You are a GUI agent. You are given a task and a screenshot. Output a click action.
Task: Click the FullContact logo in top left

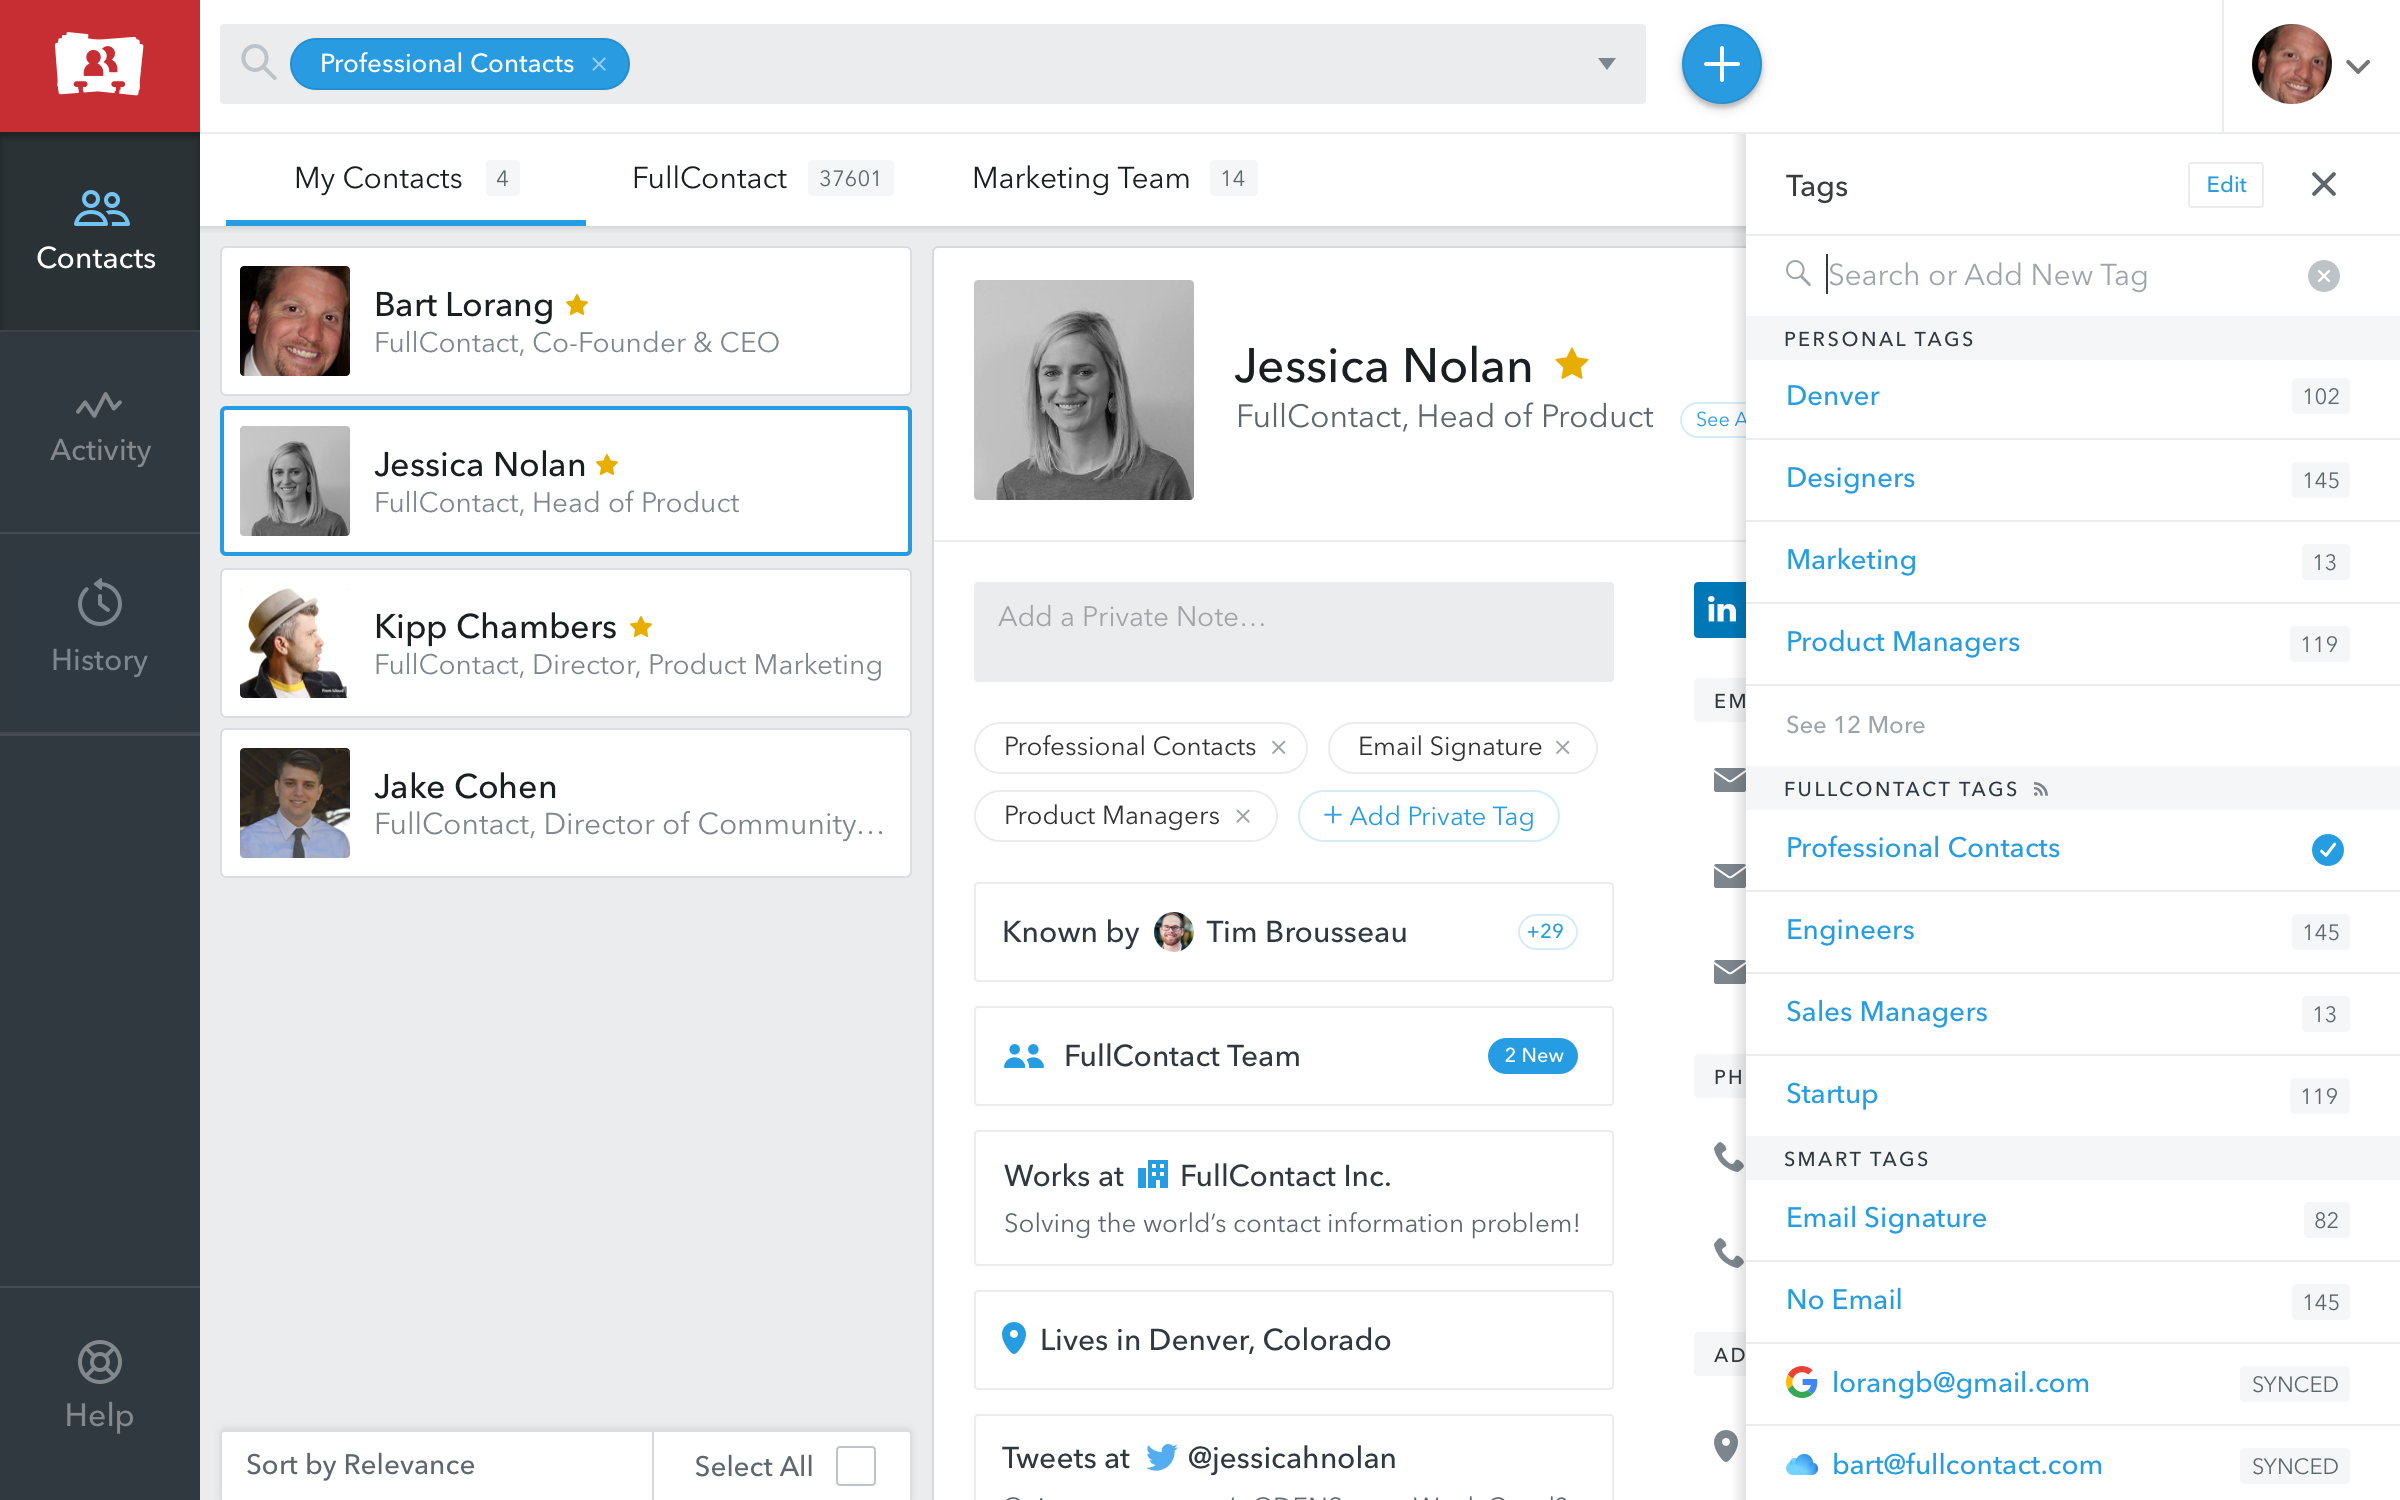pyautogui.click(x=99, y=65)
